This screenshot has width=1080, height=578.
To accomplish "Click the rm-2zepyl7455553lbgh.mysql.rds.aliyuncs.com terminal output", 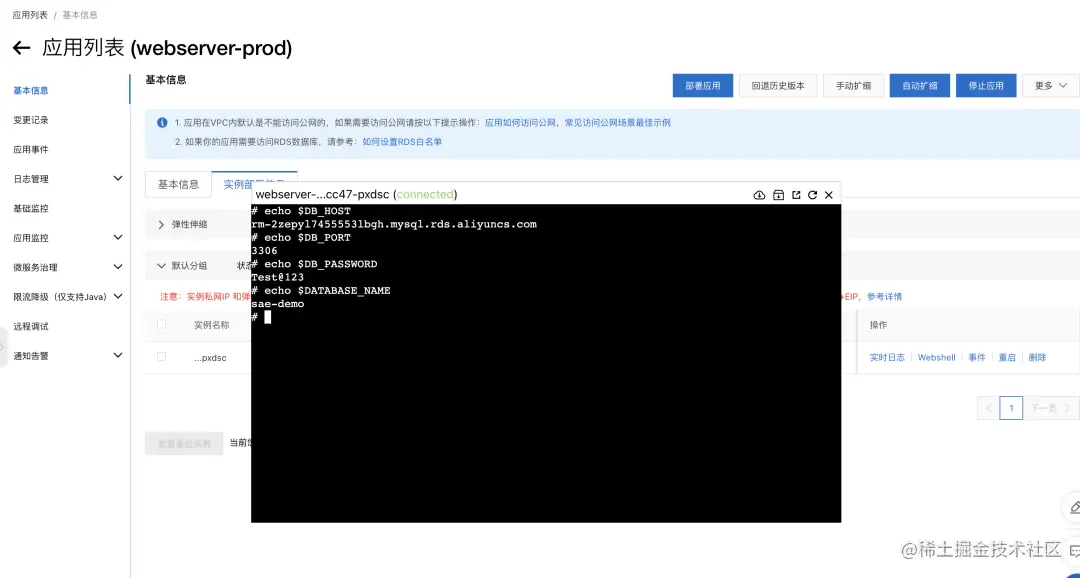I will [394, 225].
